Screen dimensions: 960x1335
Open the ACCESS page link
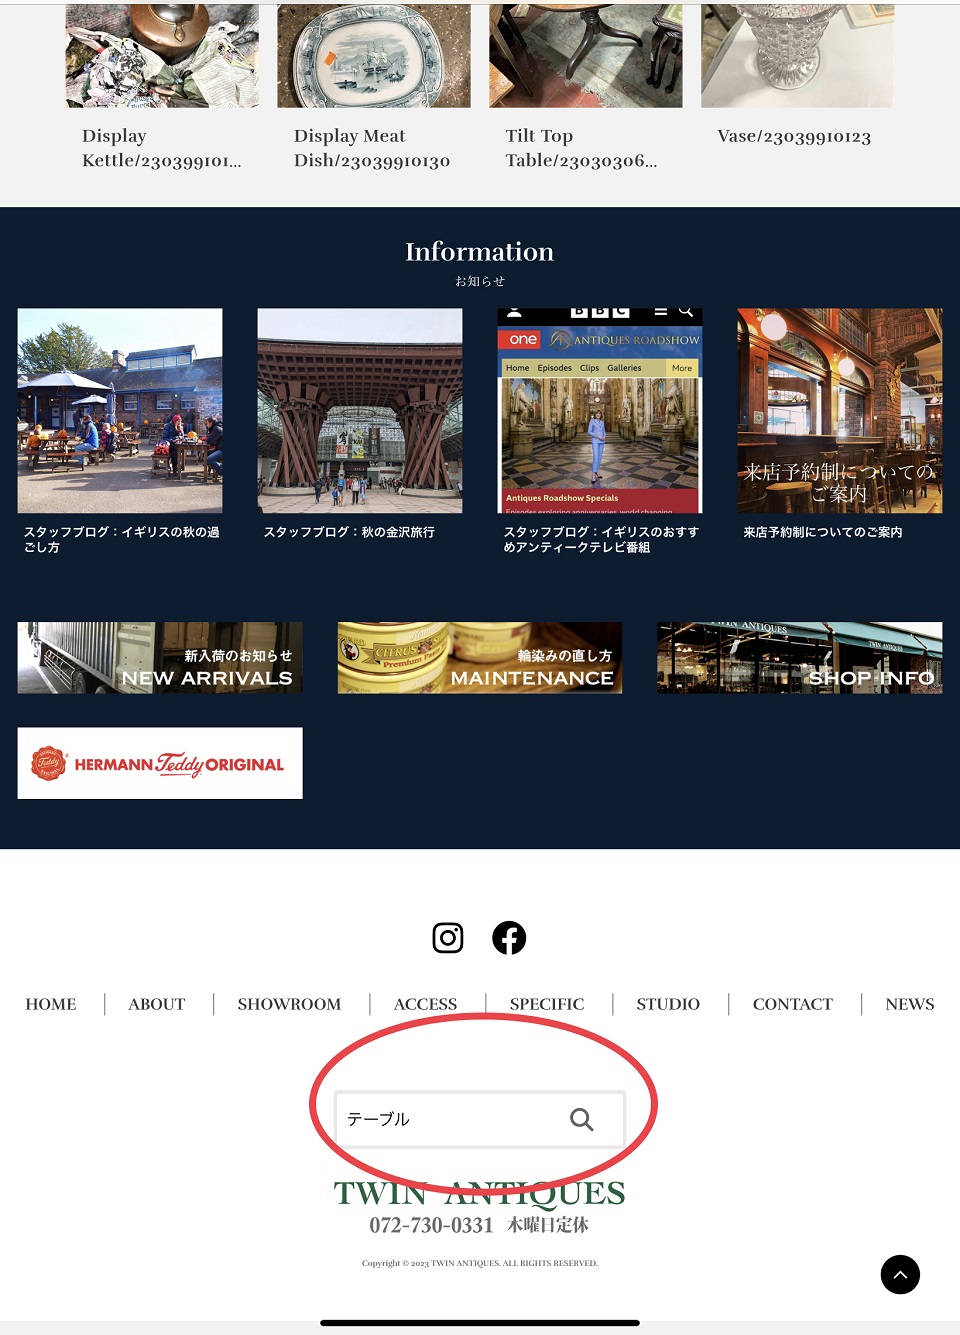[x=425, y=1004]
